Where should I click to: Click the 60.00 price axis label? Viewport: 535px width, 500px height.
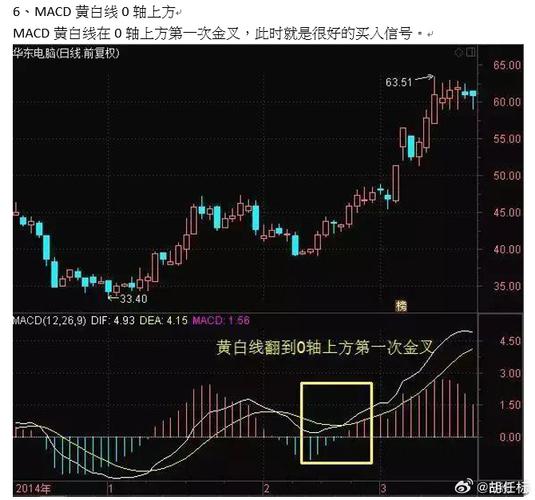point(507,102)
